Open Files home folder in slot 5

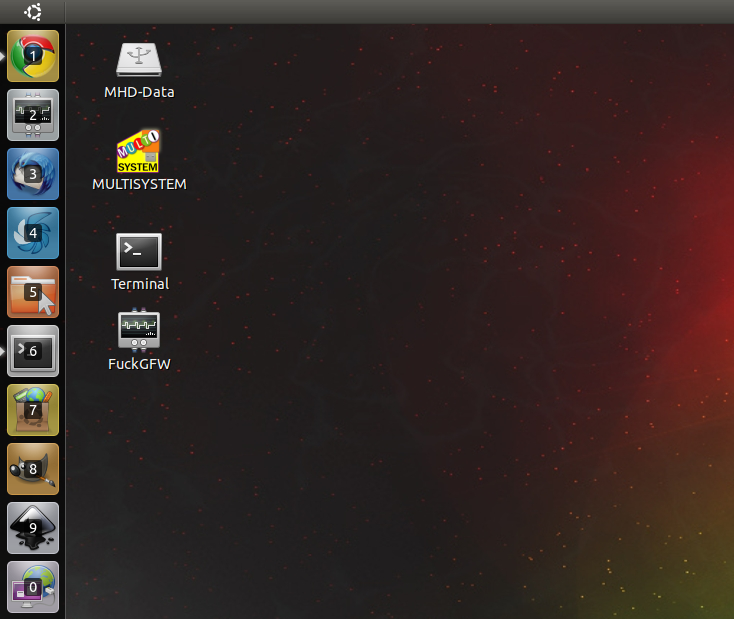pyautogui.click(x=33, y=292)
